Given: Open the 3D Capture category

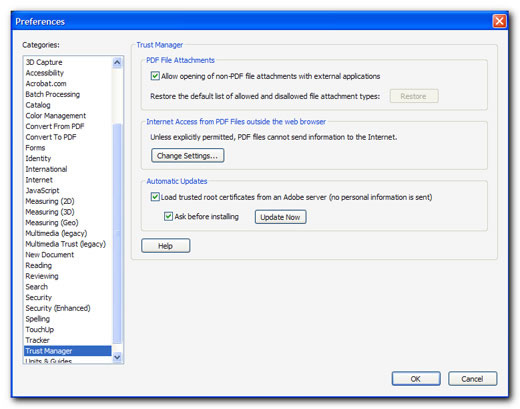Looking at the screenshot, I should 44,62.
